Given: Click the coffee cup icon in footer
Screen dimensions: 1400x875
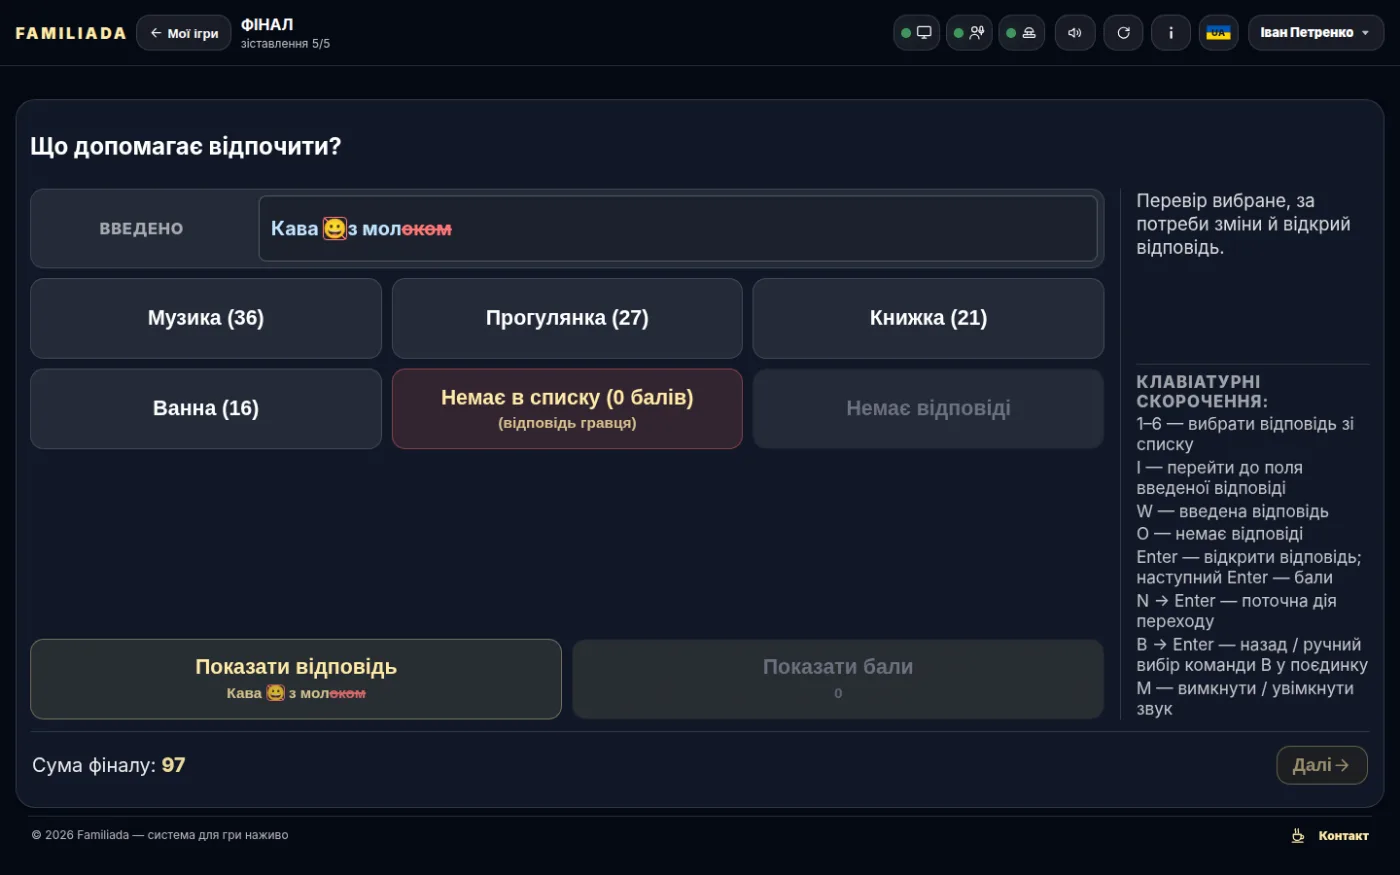Looking at the screenshot, I should click(x=1298, y=836).
